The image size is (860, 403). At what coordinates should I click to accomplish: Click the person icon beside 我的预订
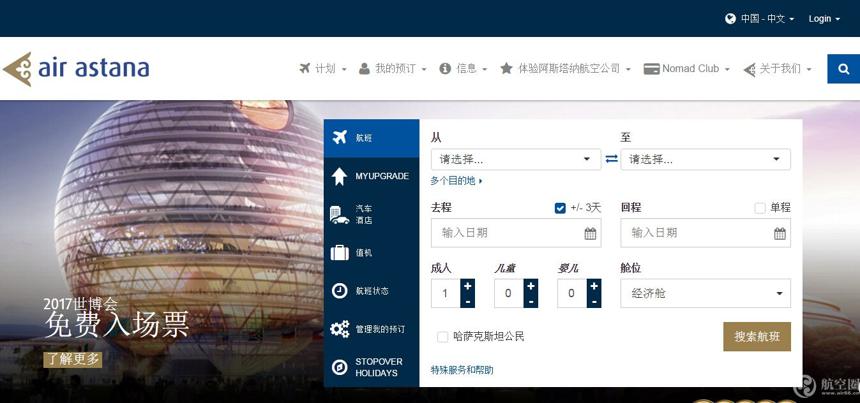364,69
